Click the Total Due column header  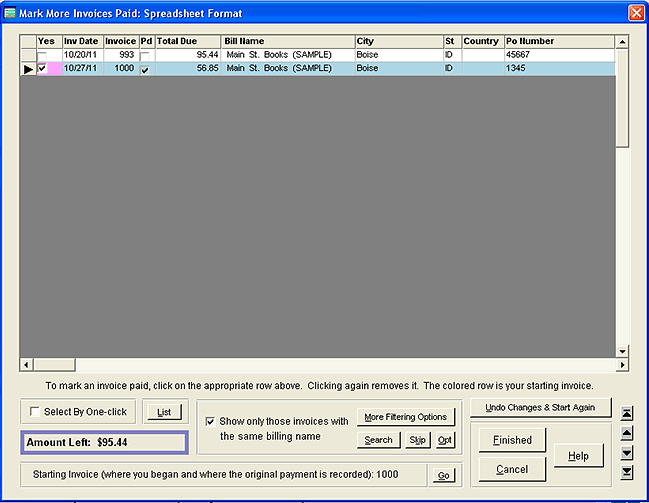click(x=187, y=41)
